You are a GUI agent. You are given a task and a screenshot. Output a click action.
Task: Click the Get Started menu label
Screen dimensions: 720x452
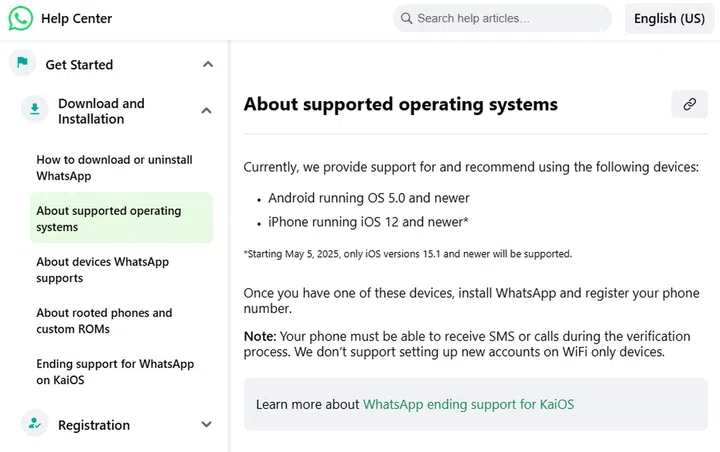pos(79,65)
